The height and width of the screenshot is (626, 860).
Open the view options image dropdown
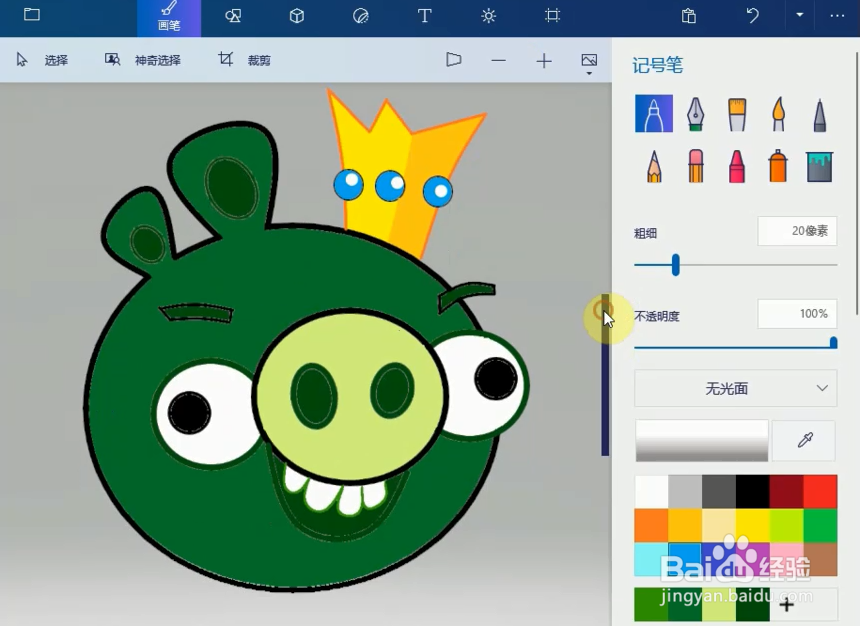click(589, 63)
